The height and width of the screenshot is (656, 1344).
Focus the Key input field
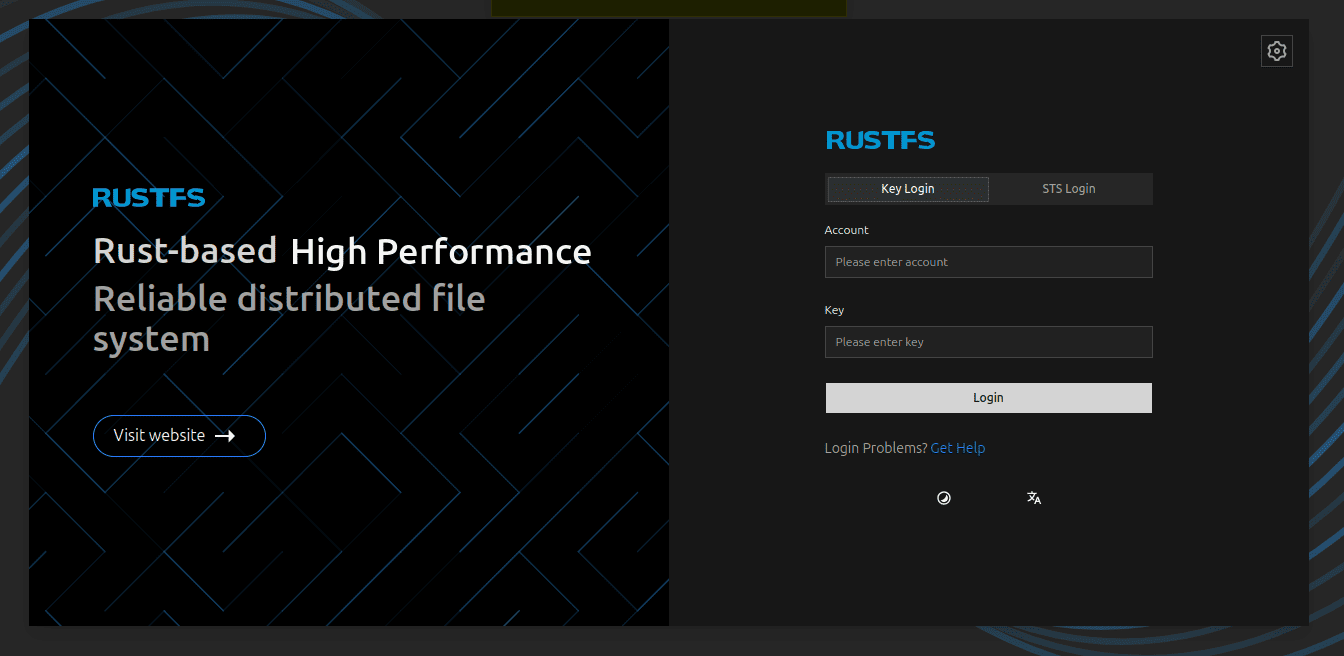coord(989,342)
